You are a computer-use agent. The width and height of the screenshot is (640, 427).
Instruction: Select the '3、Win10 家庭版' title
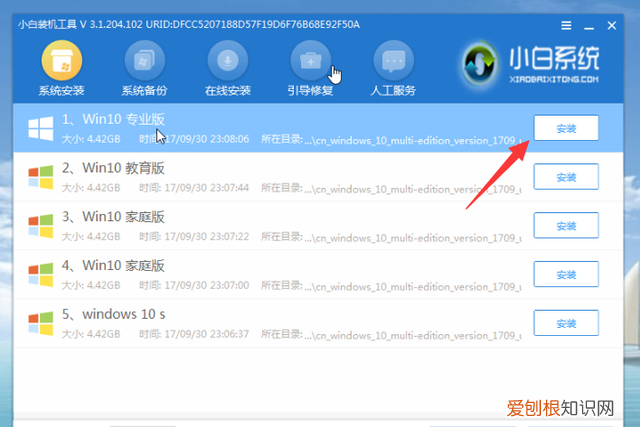(113, 216)
